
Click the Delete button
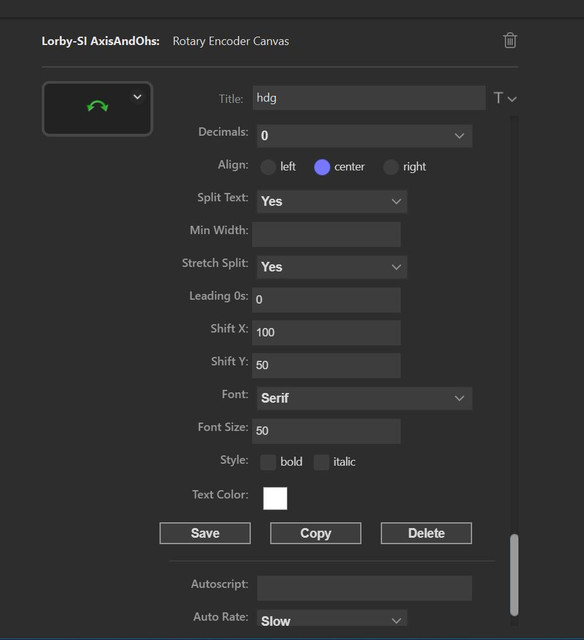(x=426, y=533)
